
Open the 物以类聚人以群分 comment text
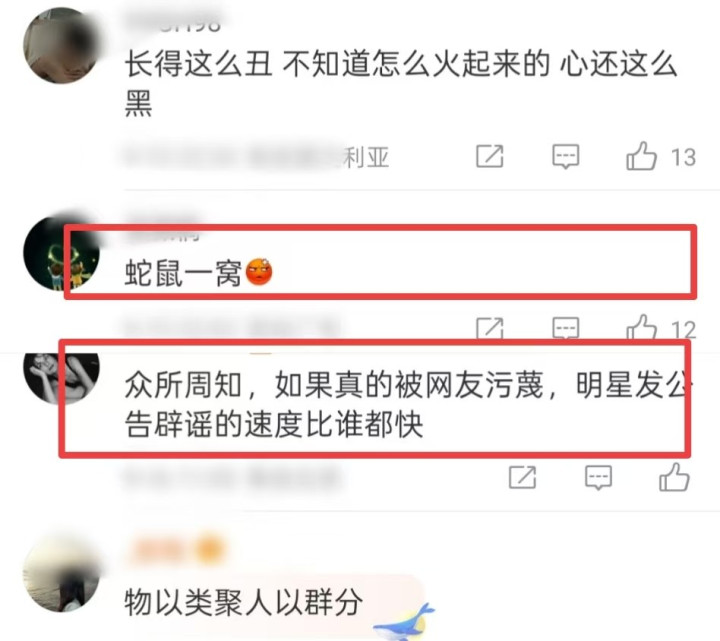(x=243, y=602)
